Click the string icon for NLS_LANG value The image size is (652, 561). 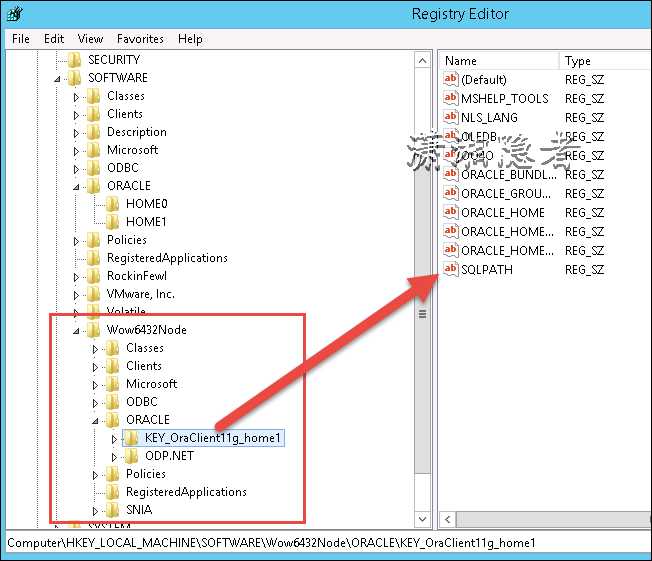[451, 117]
